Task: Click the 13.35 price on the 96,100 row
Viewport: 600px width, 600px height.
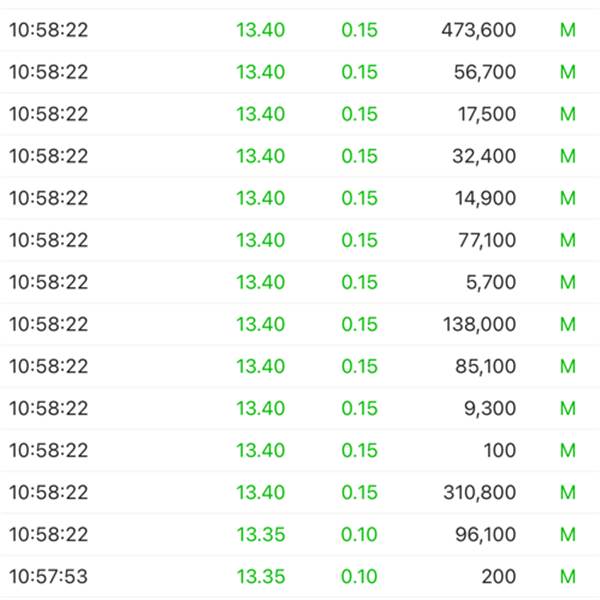Action: coord(261,535)
